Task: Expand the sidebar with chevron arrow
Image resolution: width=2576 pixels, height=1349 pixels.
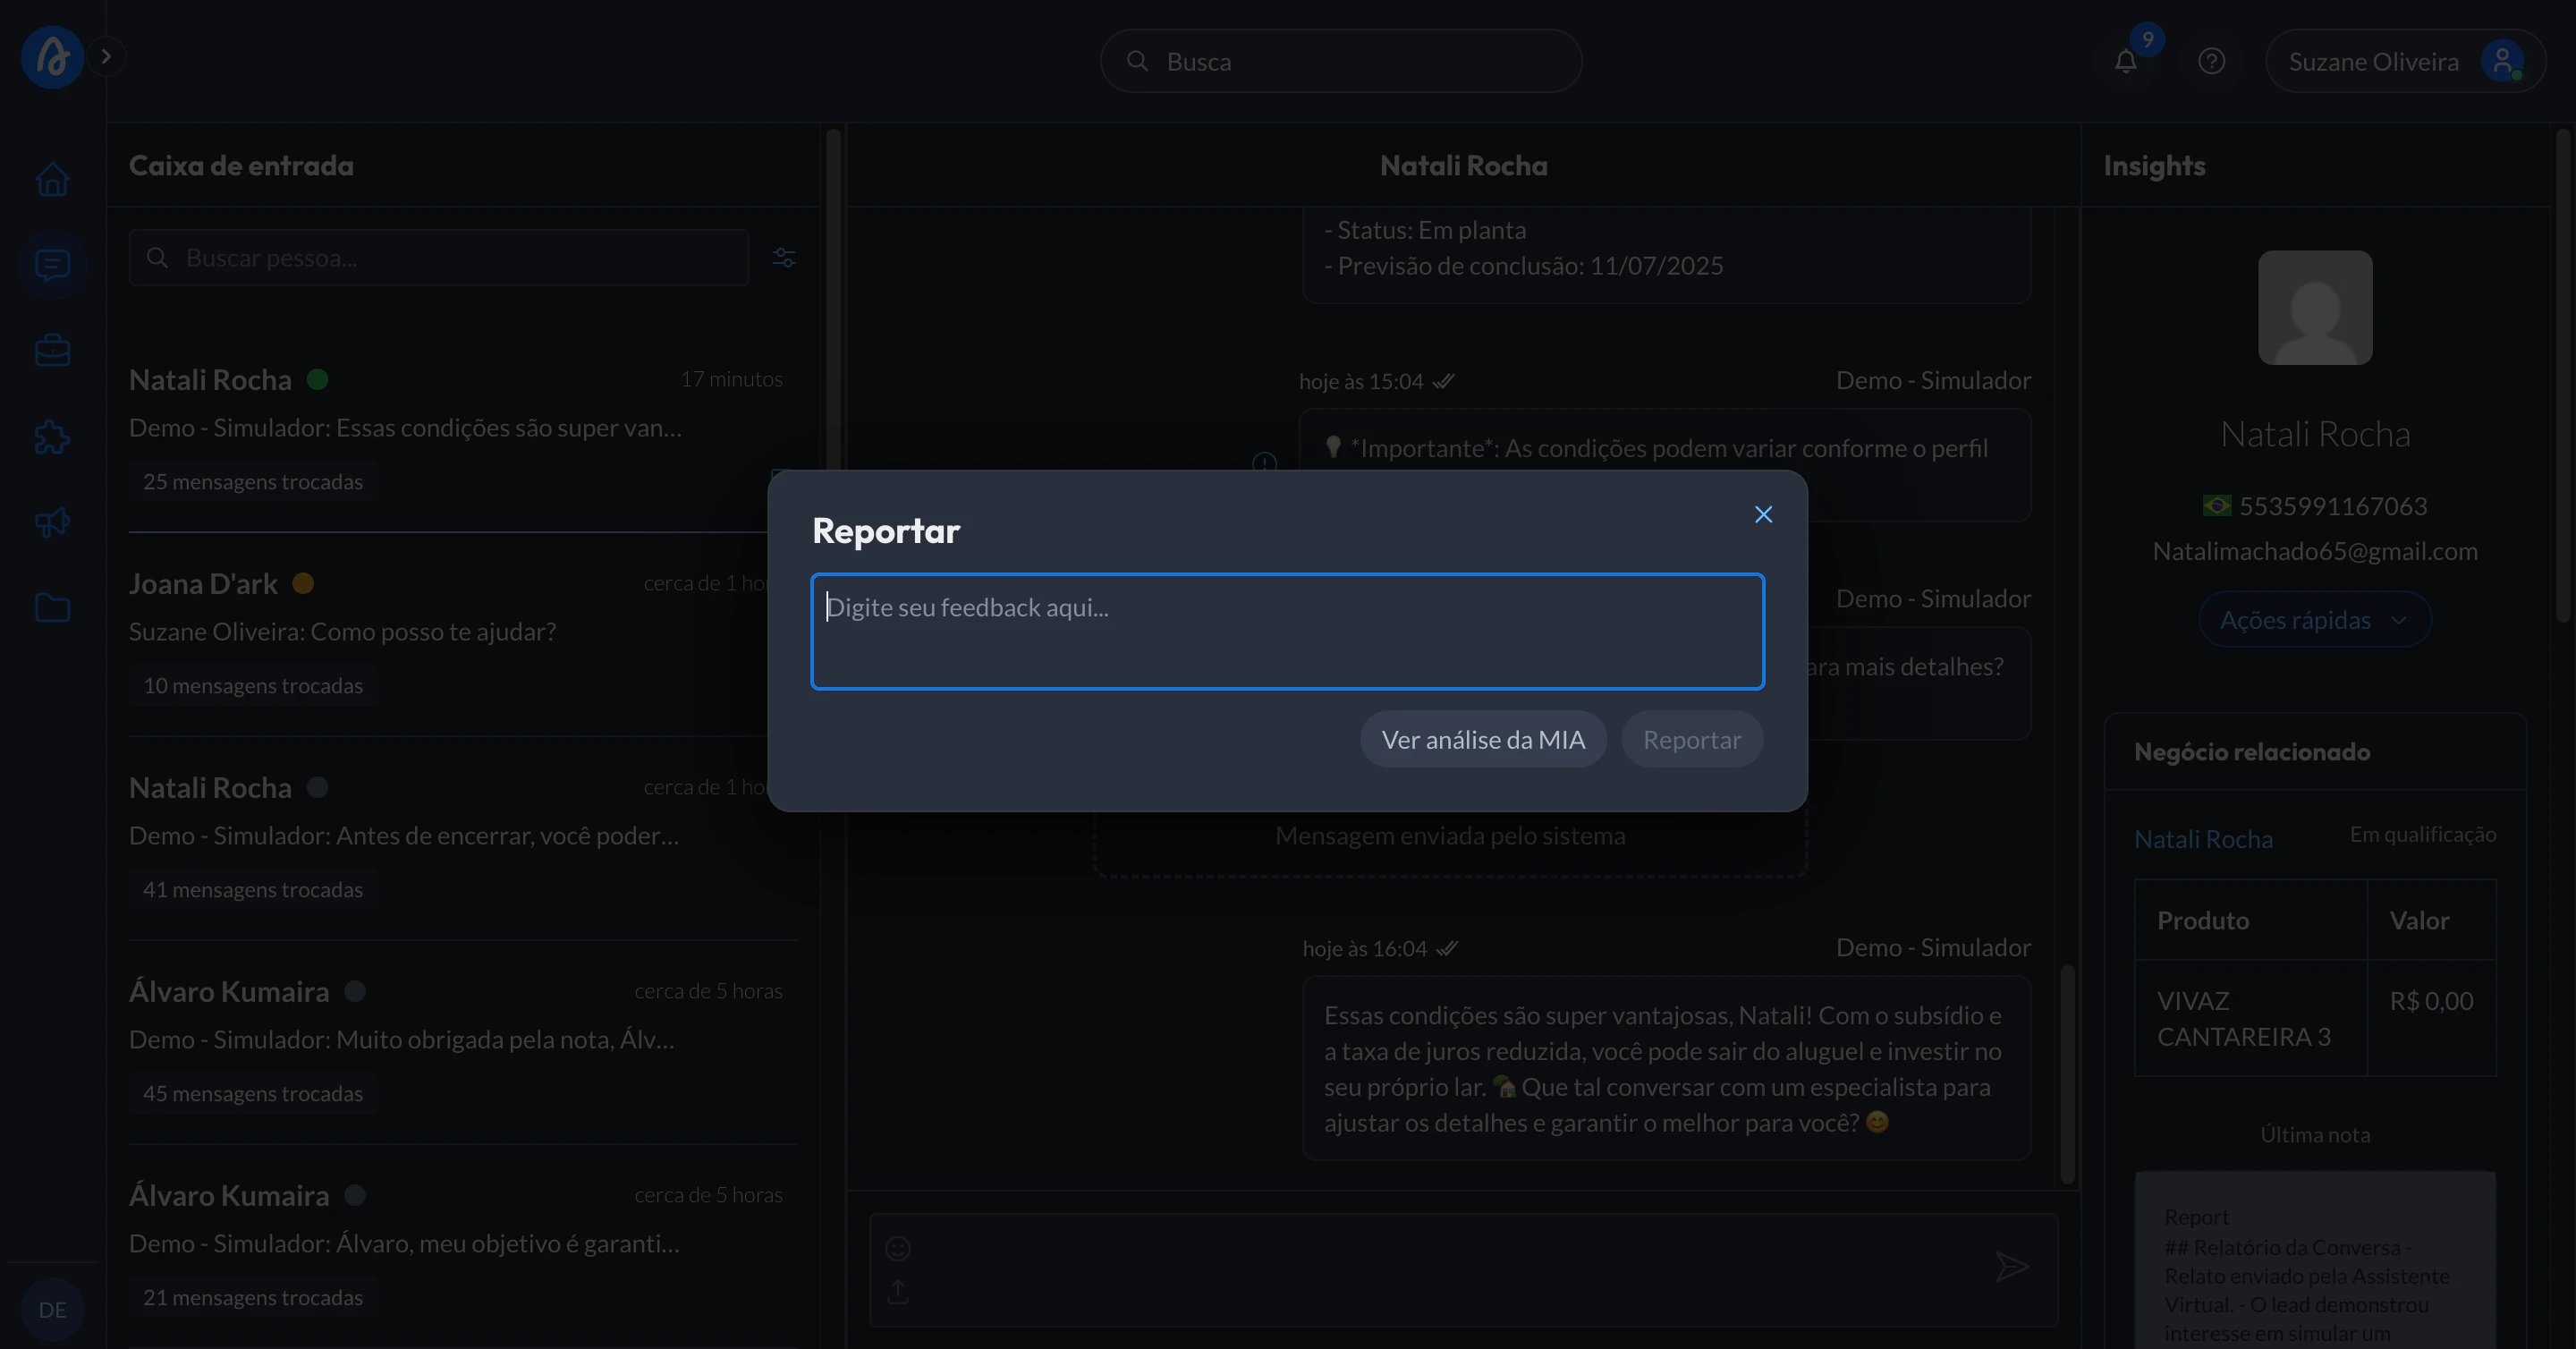Action: (106, 57)
